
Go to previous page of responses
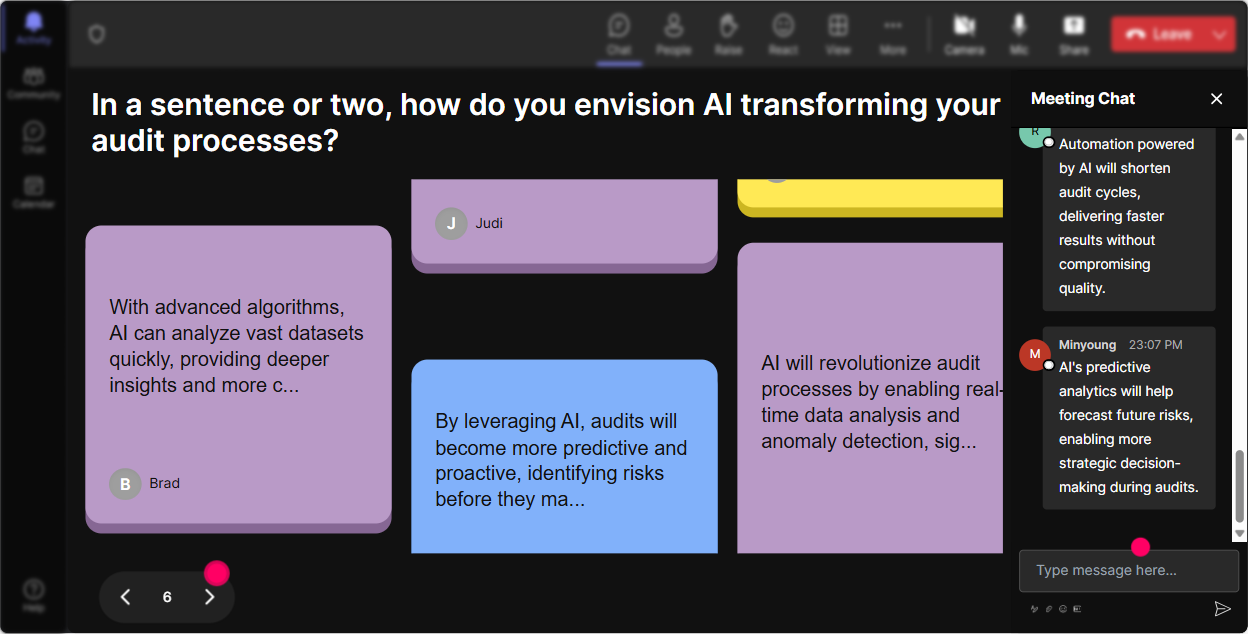click(125, 597)
